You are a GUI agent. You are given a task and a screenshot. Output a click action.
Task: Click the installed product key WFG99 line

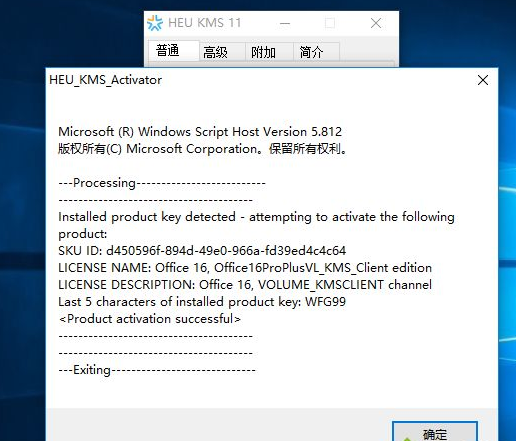202,302
